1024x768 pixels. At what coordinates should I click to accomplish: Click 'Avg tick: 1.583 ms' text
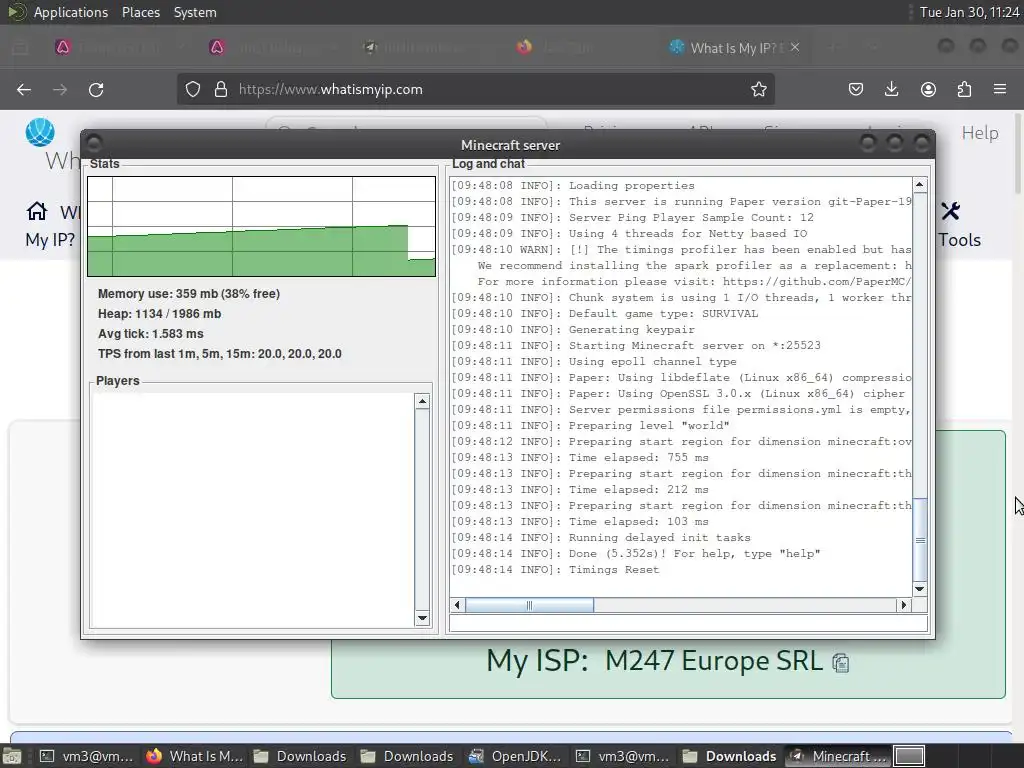pyautogui.click(x=151, y=334)
